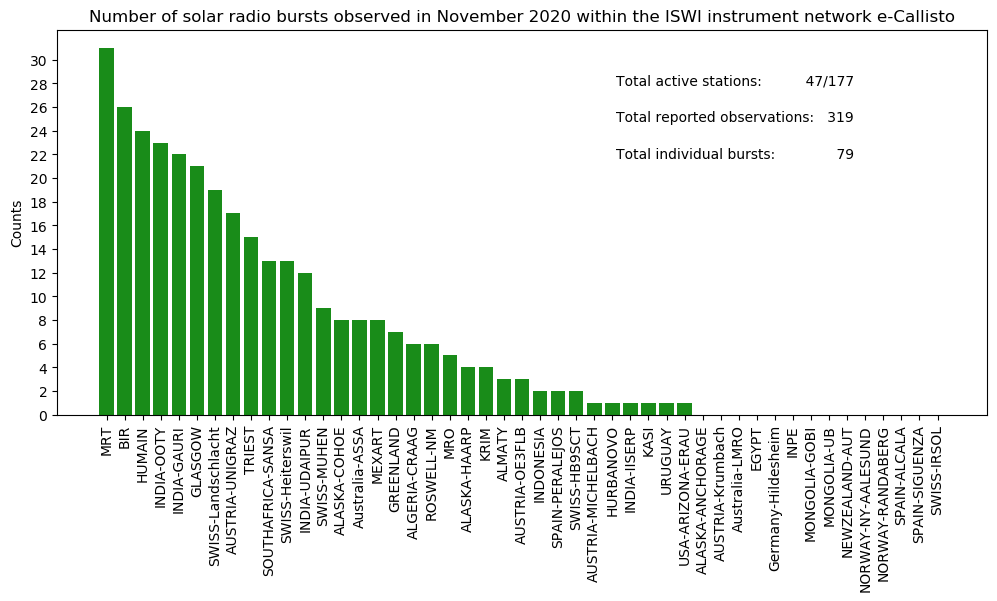Click the AUSTRIA-OE3FLB station label
This screenshot has height=601, width=997.
coord(521,486)
